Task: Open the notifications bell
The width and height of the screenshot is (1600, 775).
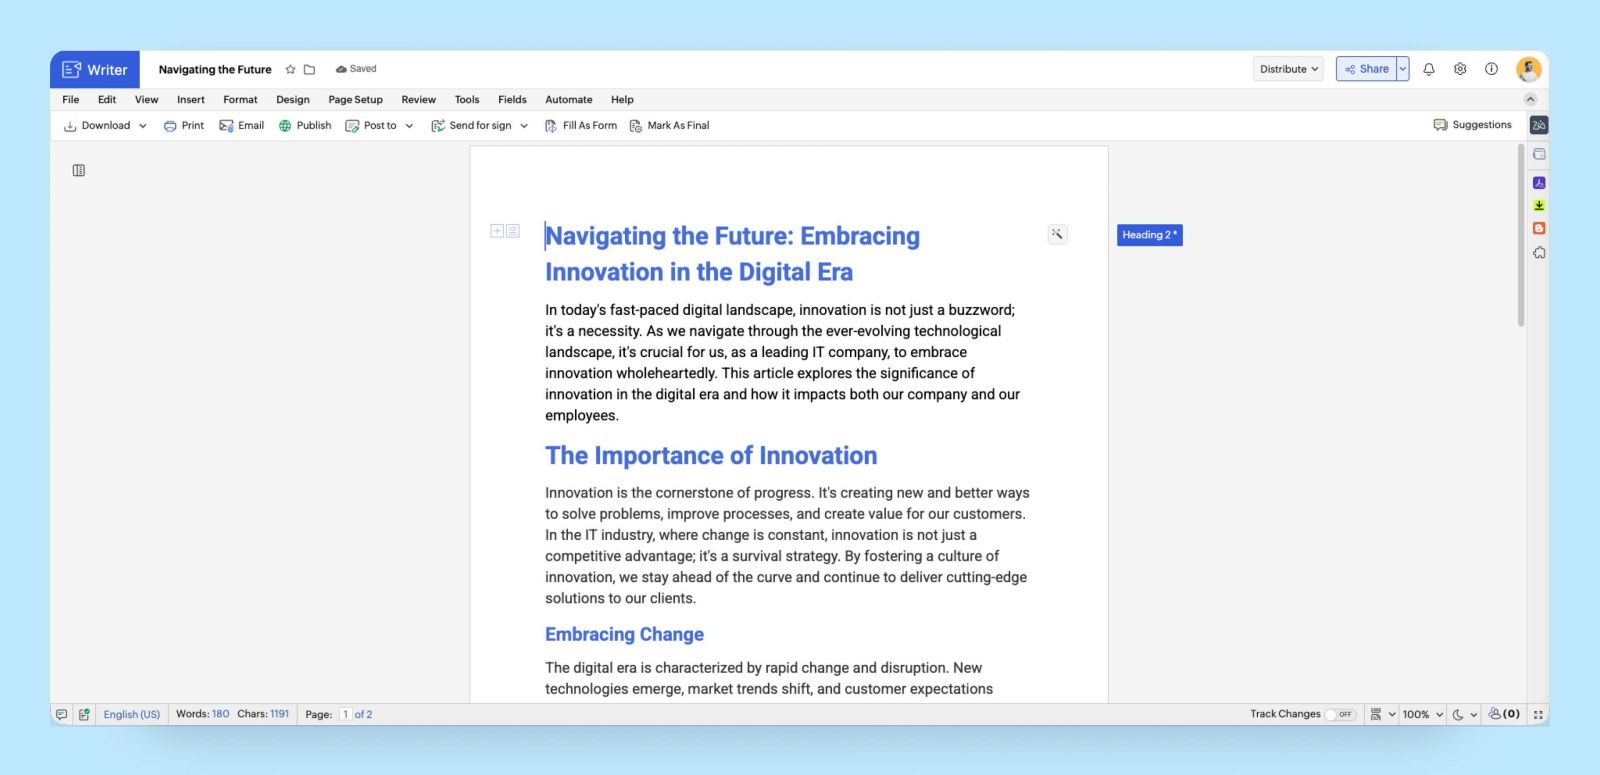Action: pos(1429,69)
